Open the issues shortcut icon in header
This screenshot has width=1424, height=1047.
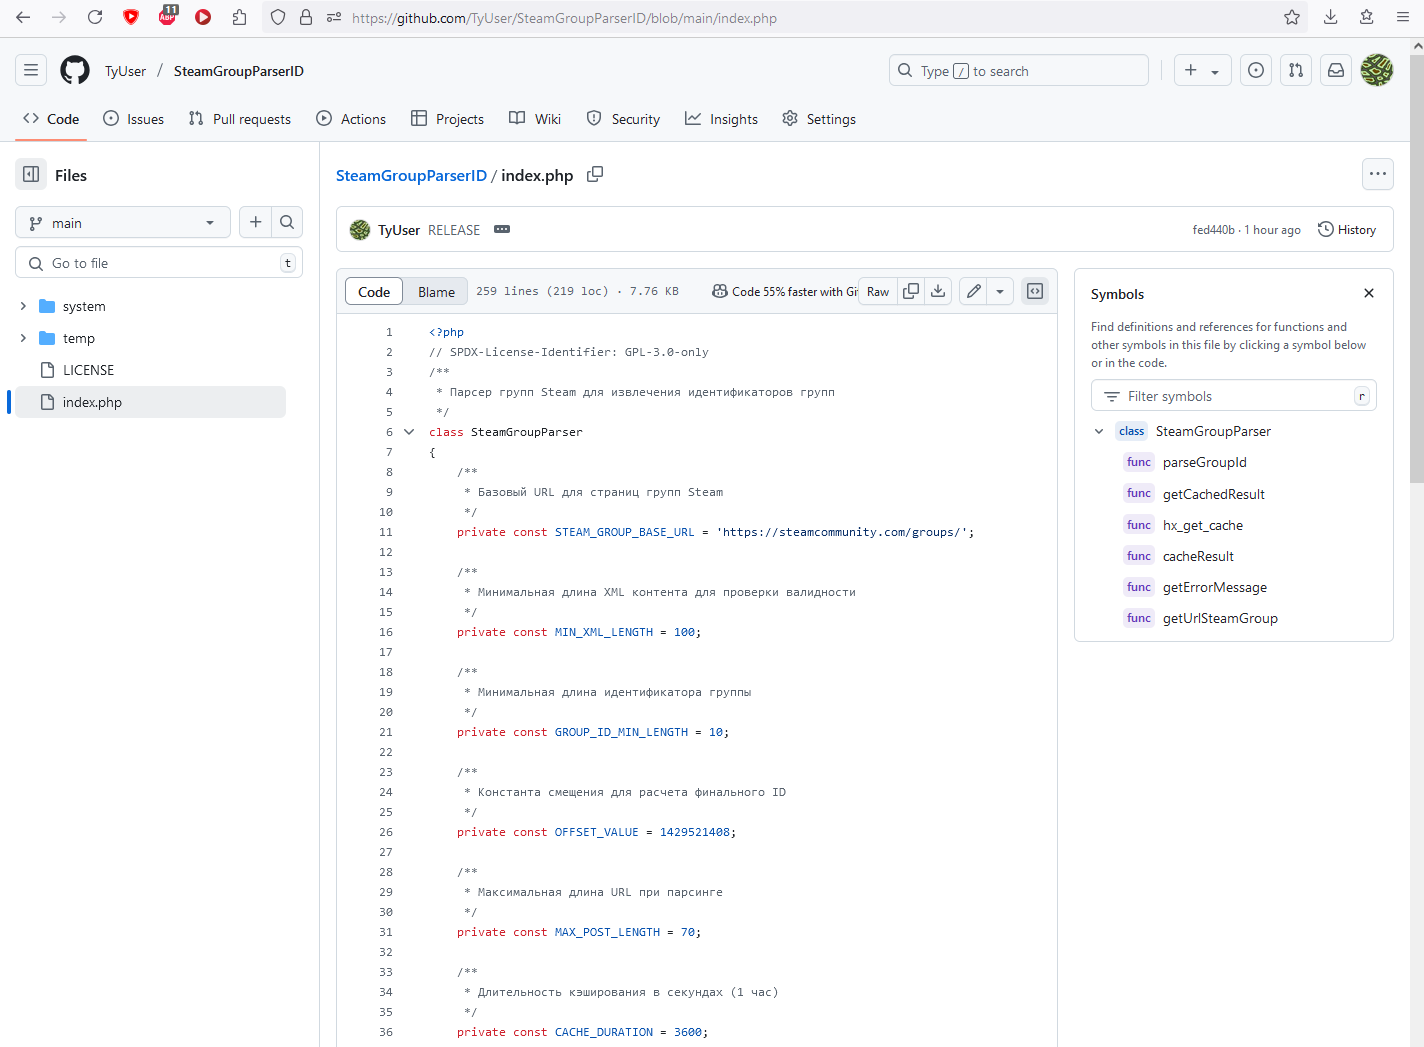[x=1256, y=70]
